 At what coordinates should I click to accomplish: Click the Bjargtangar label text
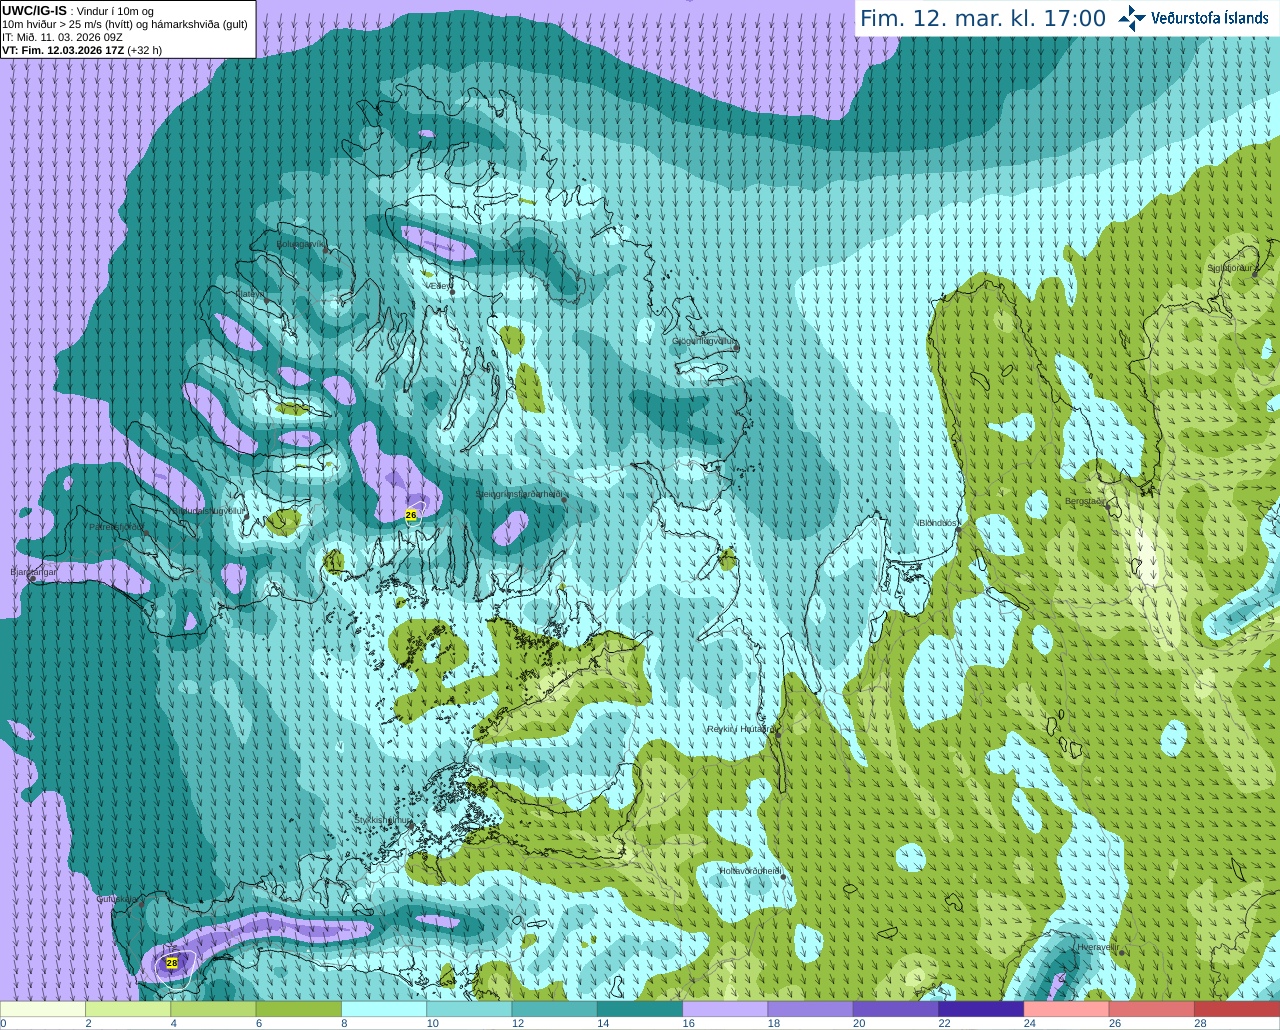[34, 572]
